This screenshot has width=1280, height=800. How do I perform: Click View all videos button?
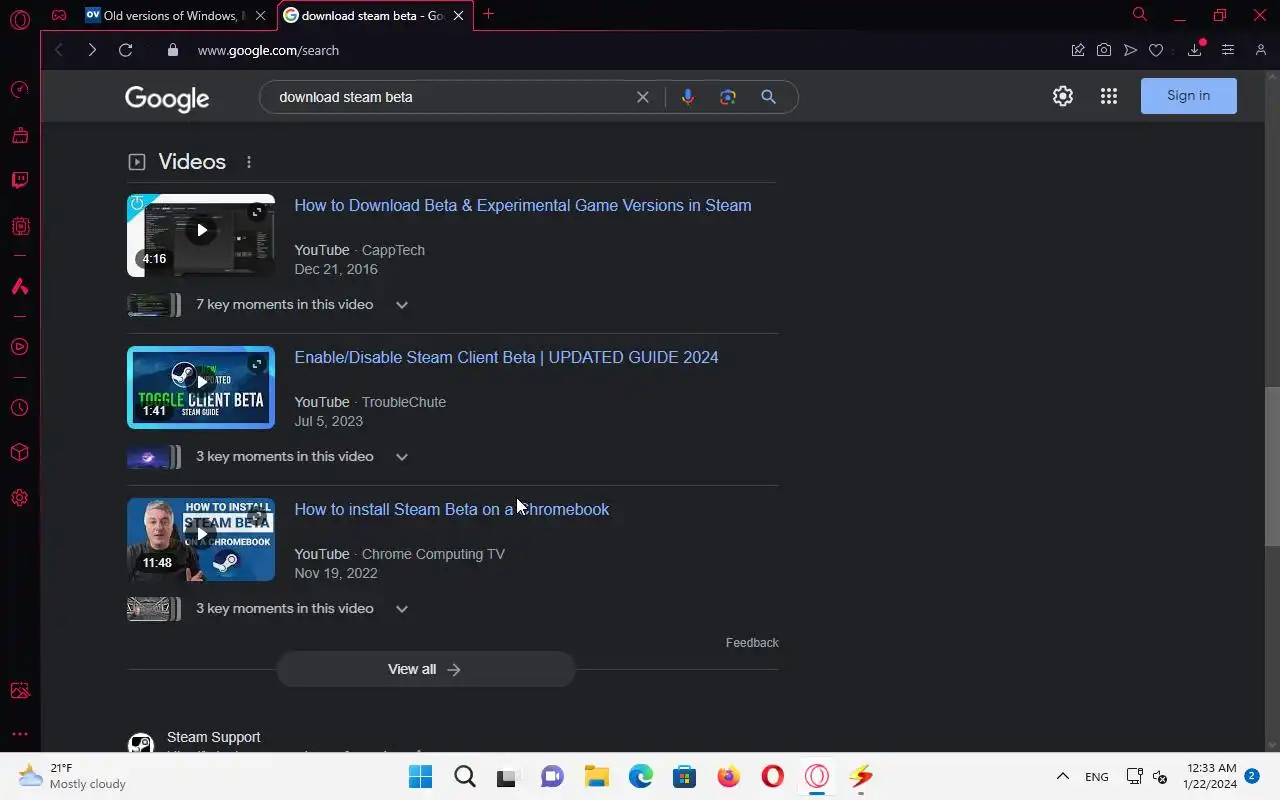pos(425,669)
